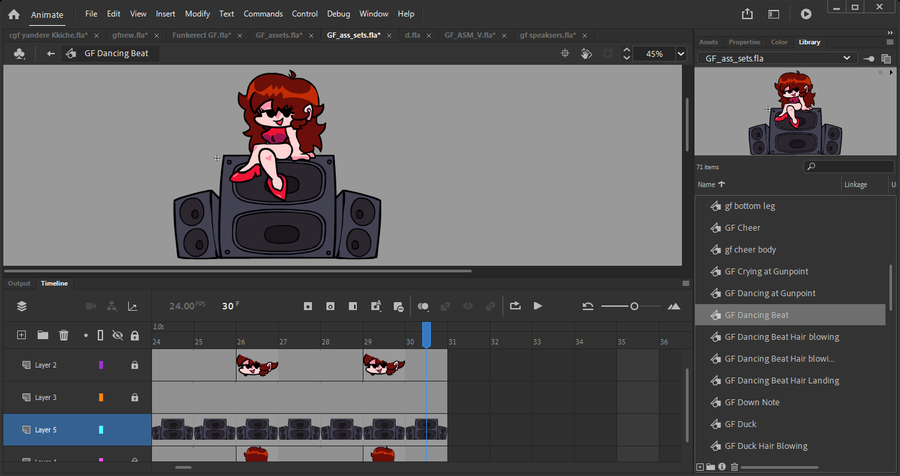Click frame 33 on the timeline ruler

(537, 342)
